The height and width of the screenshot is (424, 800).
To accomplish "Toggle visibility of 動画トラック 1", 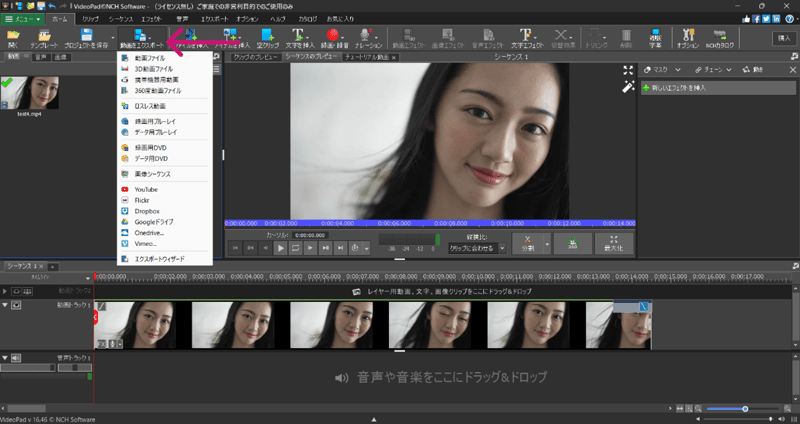I will point(15,305).
